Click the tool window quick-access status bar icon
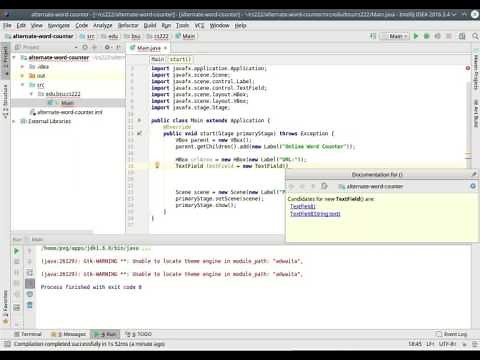The image size is (480, 360). click(7, 344)
